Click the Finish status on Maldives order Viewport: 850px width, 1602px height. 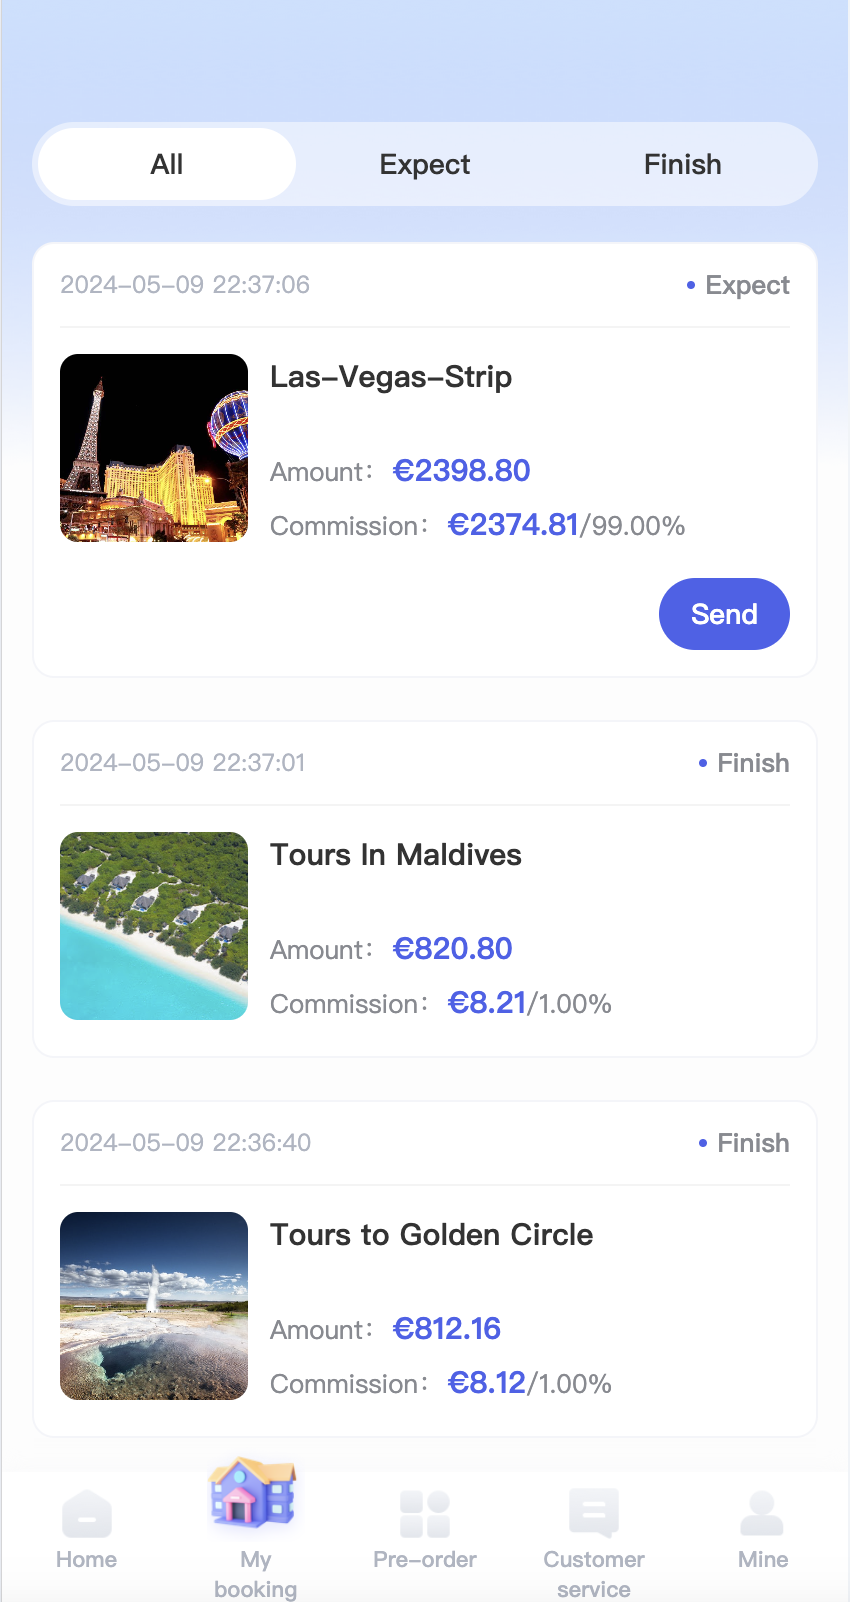(x=752, y=763)
